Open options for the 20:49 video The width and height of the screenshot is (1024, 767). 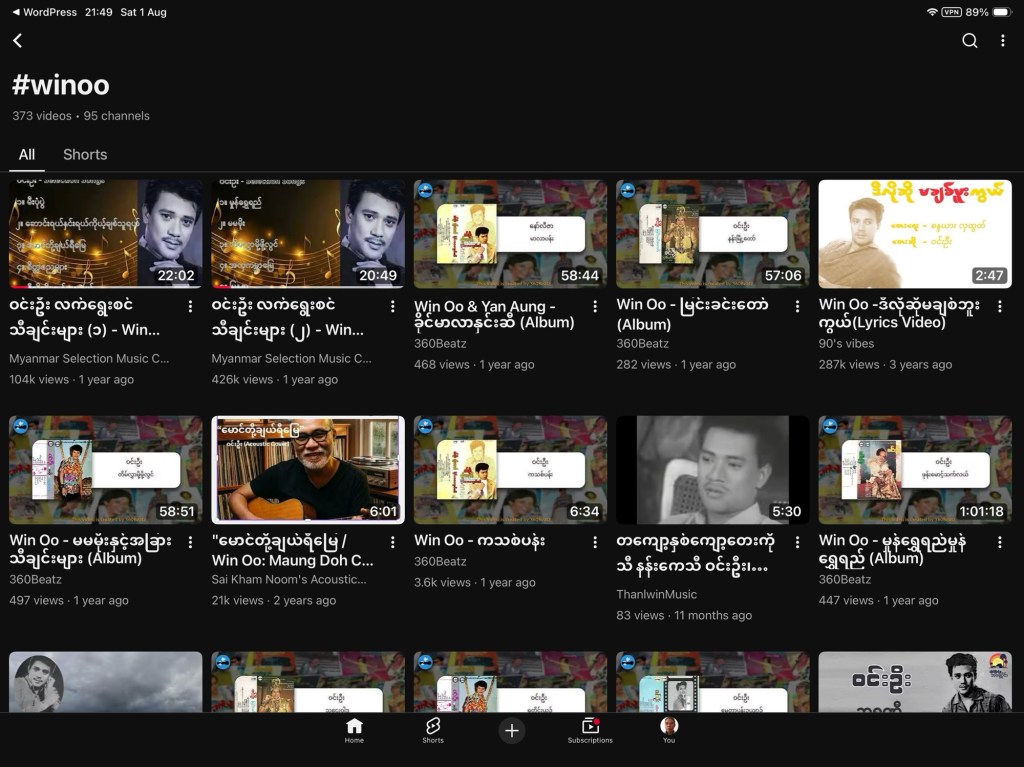pyautogui.click(x=392, y=306)
